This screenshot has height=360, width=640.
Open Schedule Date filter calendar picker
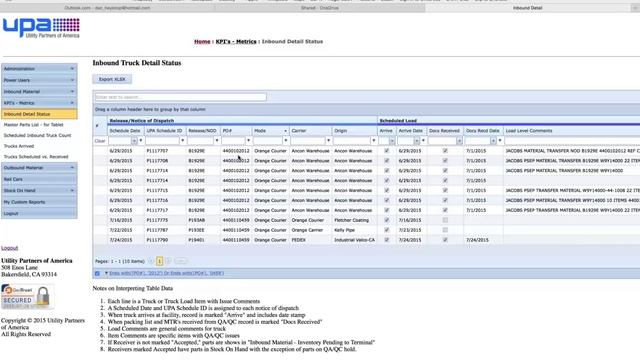pyautogui.click(x=134, y=141)
